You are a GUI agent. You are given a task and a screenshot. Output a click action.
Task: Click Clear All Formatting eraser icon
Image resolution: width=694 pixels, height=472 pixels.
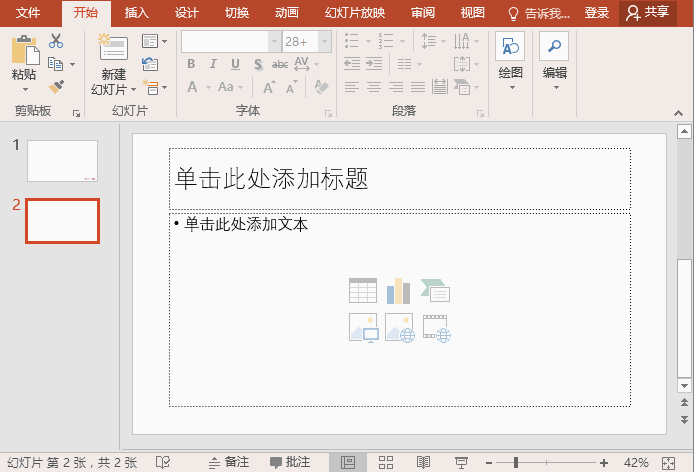click(x=321, y=87)
